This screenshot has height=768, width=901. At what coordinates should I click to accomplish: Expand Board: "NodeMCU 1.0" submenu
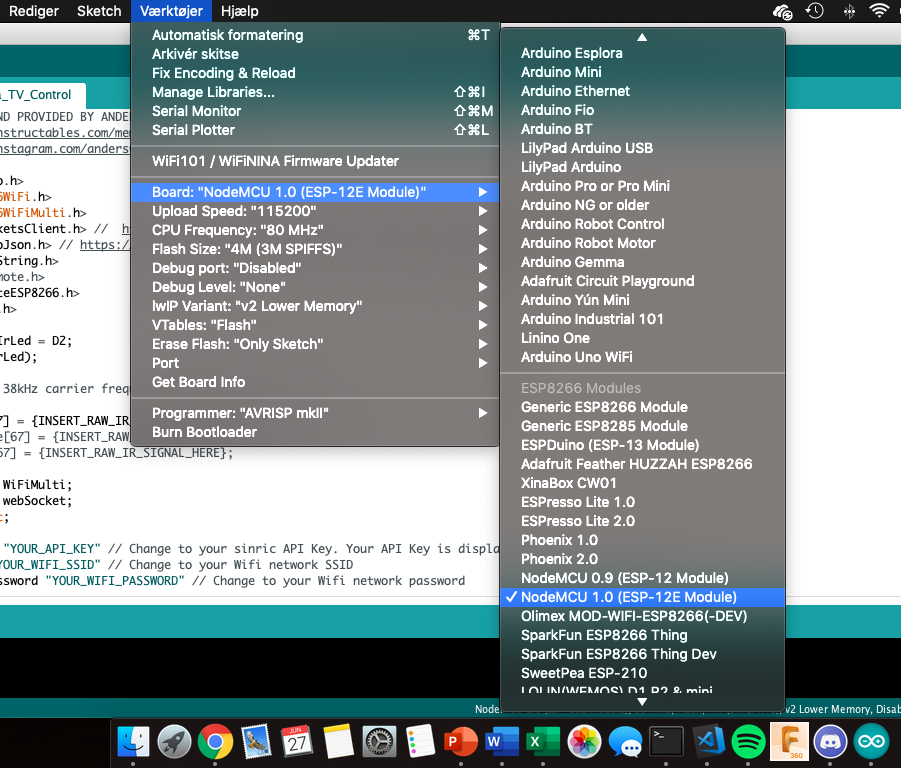[x=315, y=192]
